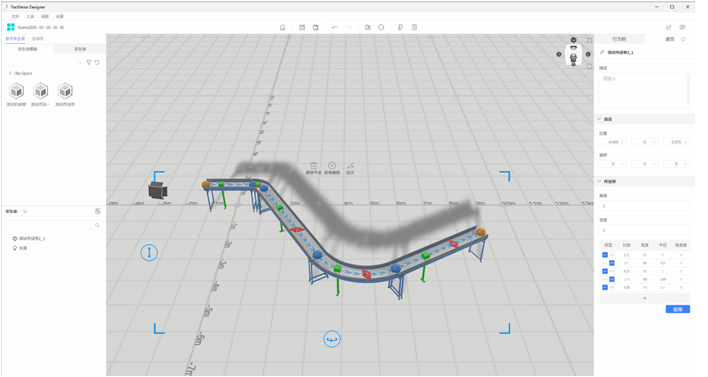Screen dimensions: 708x377
Task: Click the blue 应用 apply button
Action: pos(677,309)
